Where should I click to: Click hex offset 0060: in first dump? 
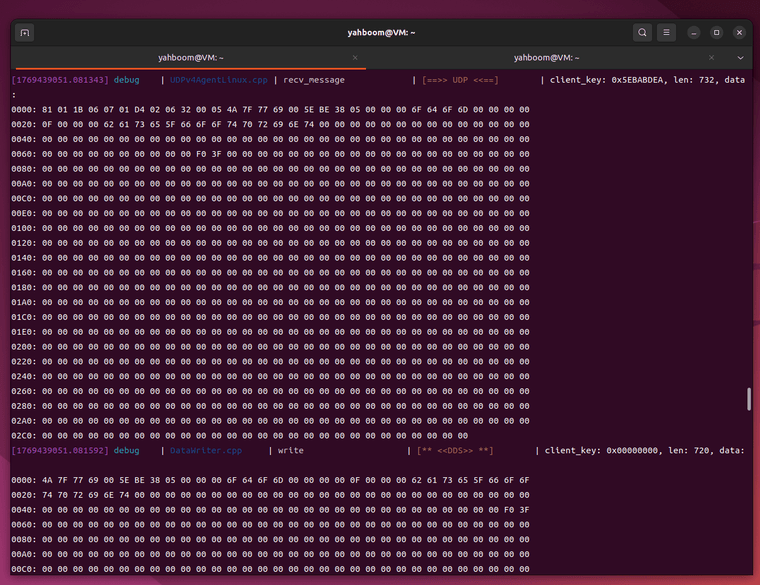(x=24, y=154)
